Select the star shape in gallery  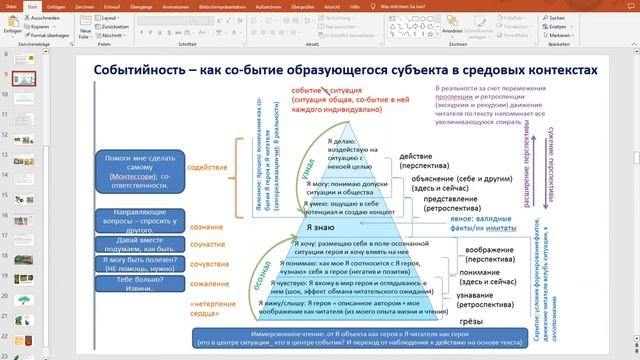[430, 34]
